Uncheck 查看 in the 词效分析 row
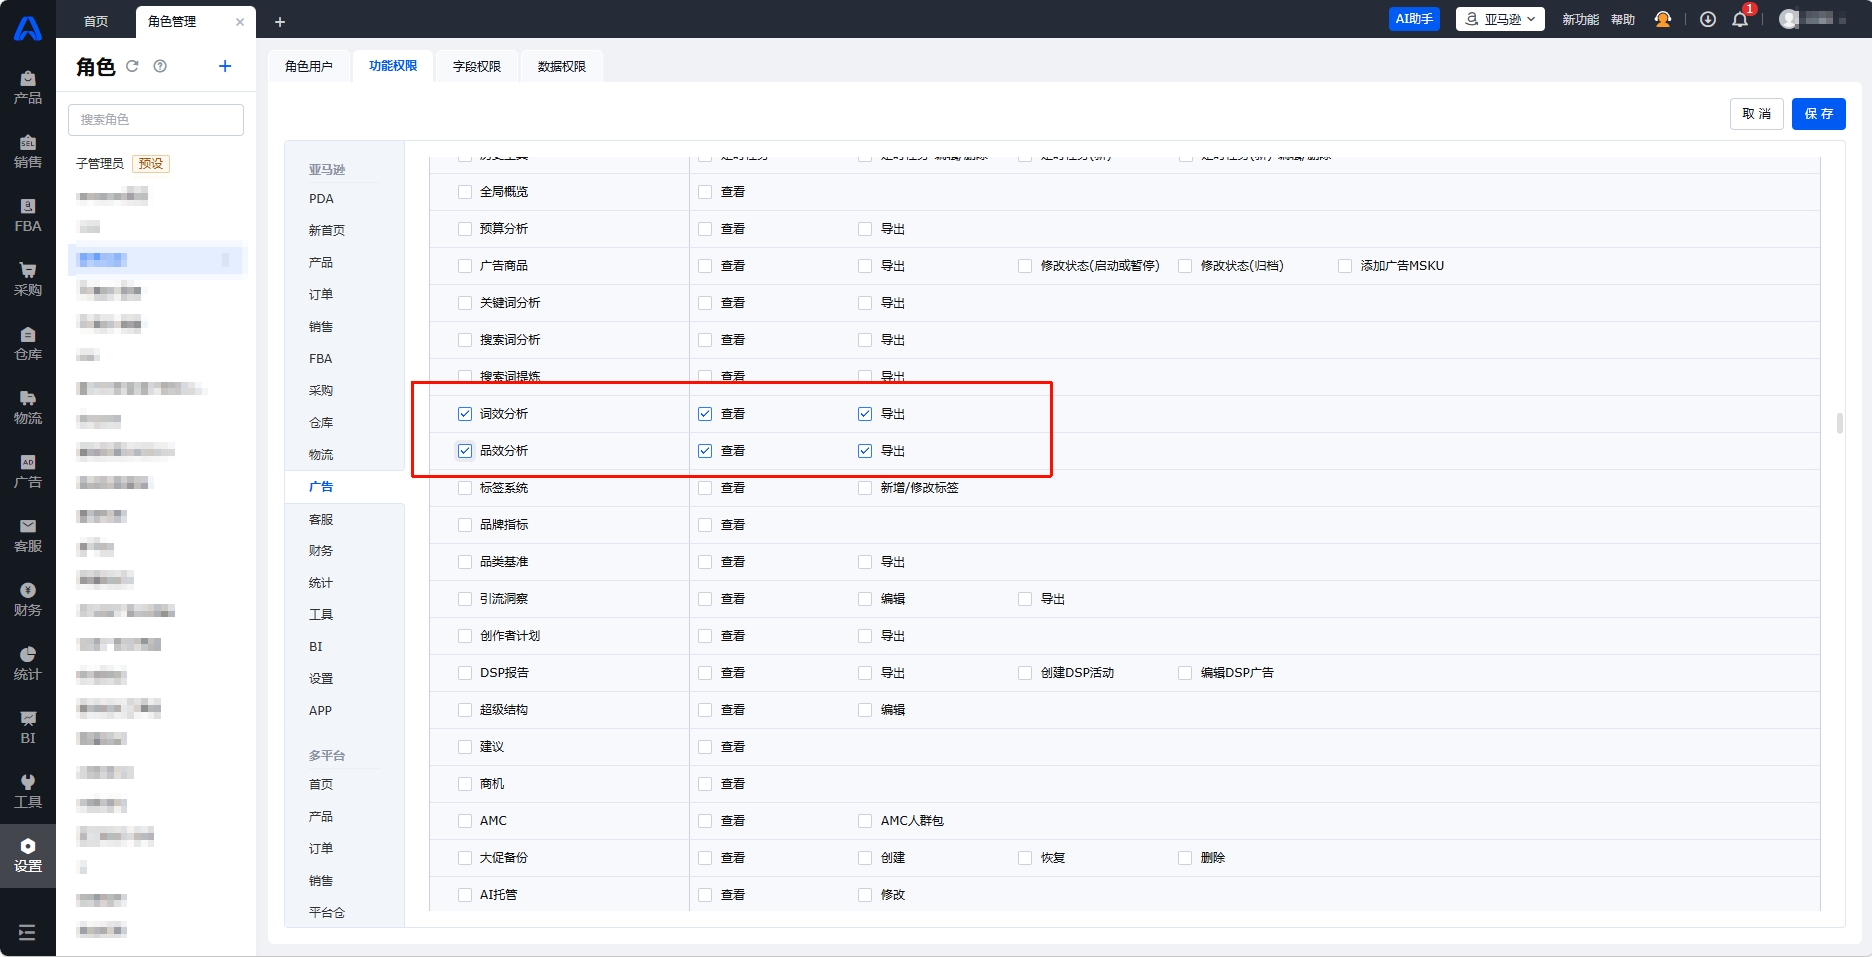Screen dimensions: 1872x957 click(x=705, y=414)
